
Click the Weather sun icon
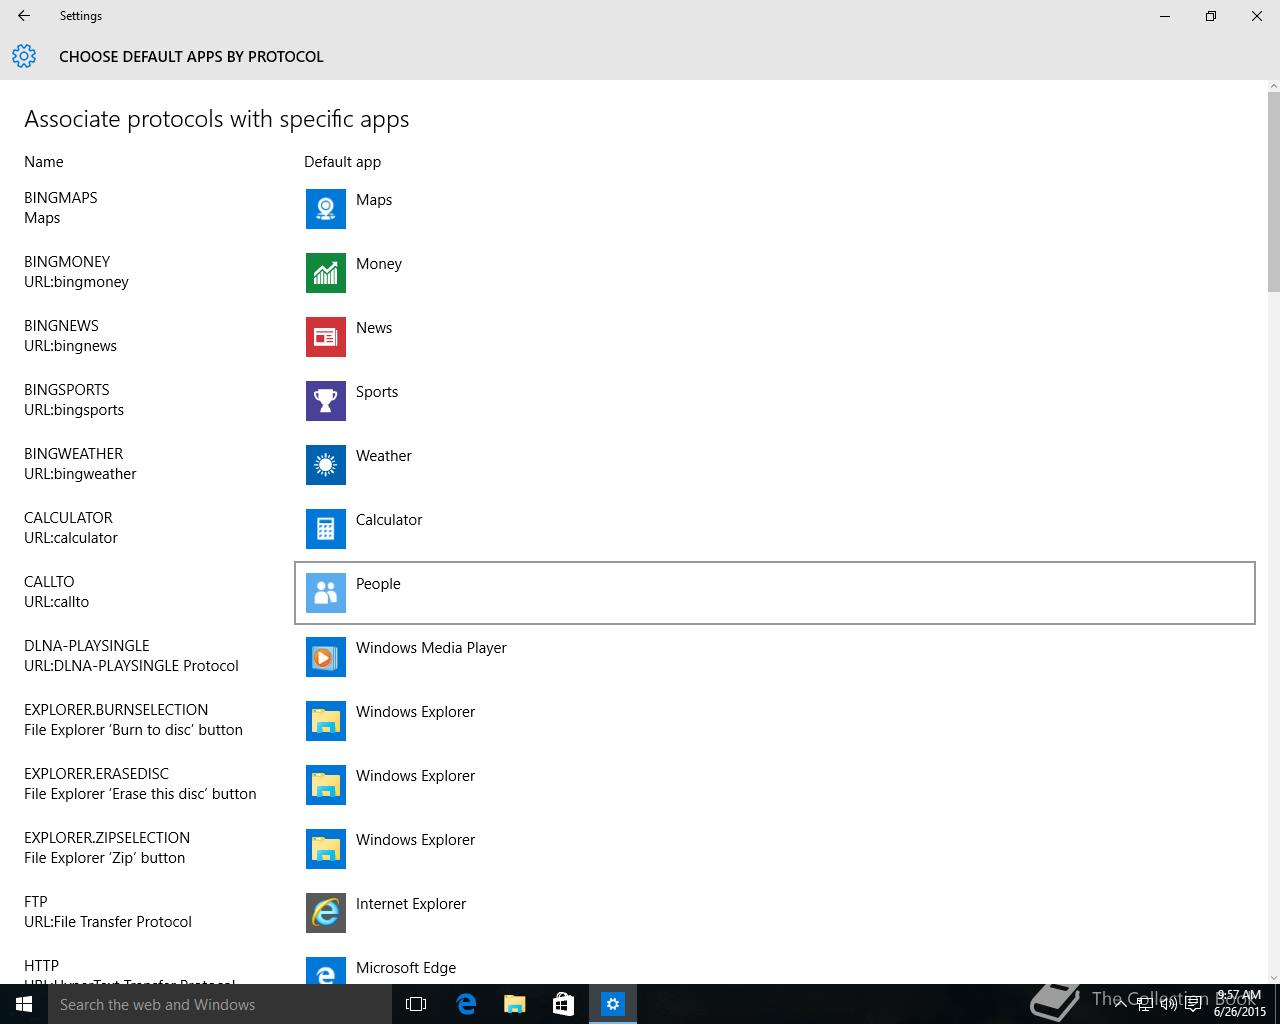325,465
